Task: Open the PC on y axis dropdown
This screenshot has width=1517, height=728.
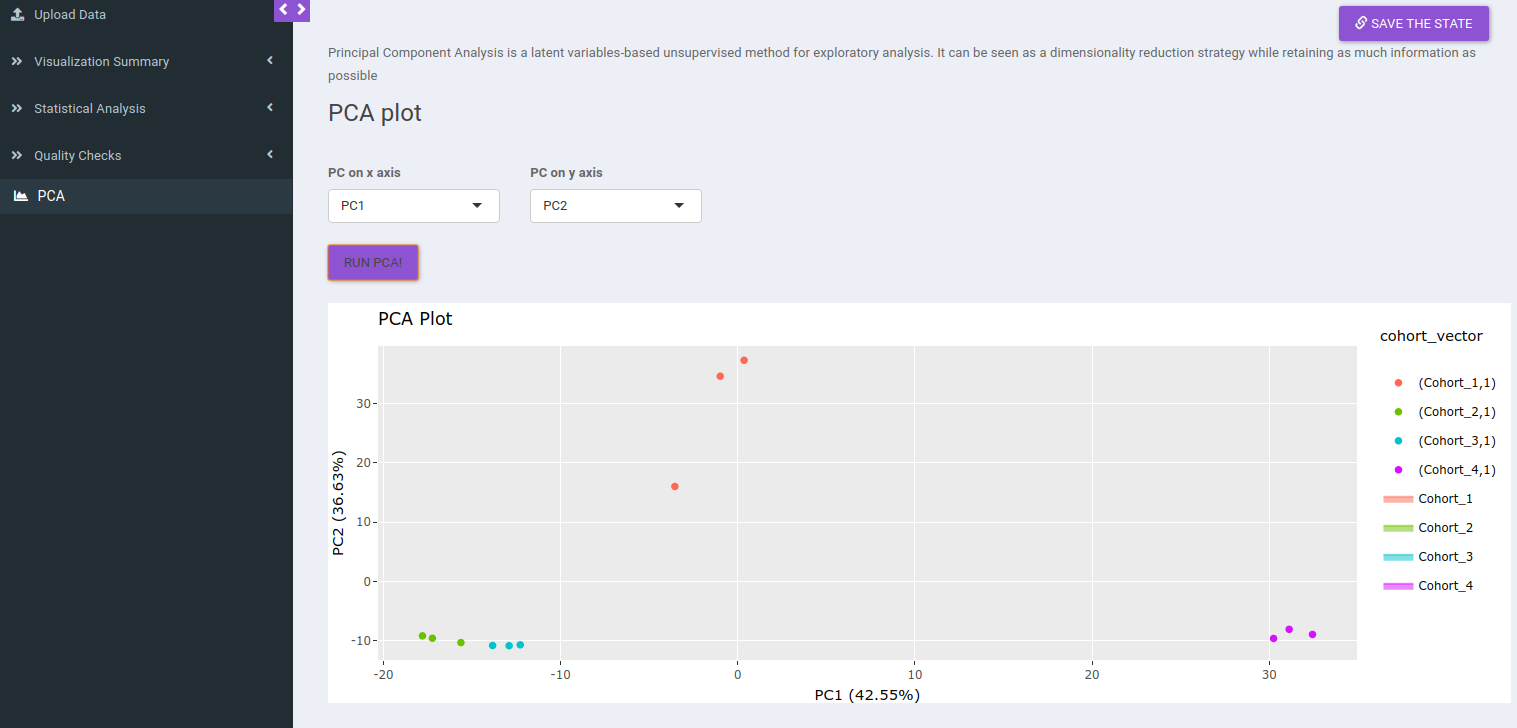Action: click(x=616, y=206)
